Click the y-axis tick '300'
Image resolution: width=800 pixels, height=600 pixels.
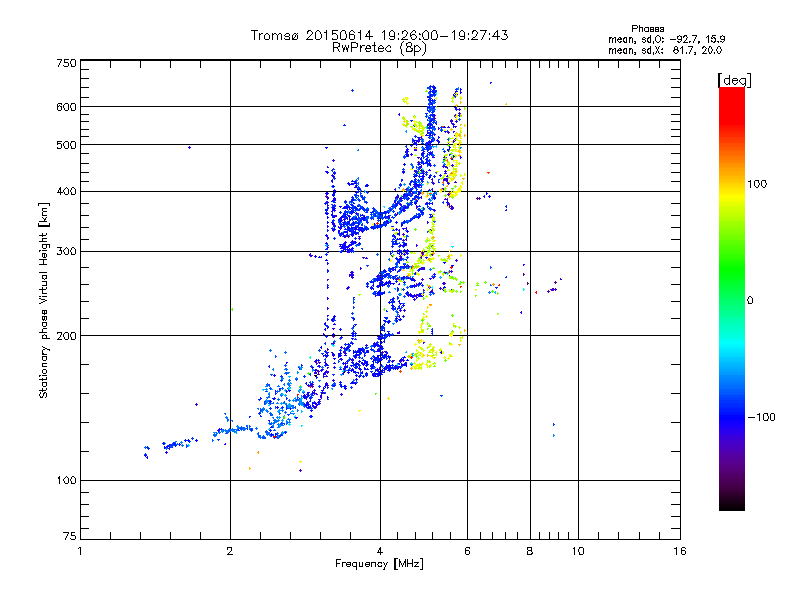66,252
